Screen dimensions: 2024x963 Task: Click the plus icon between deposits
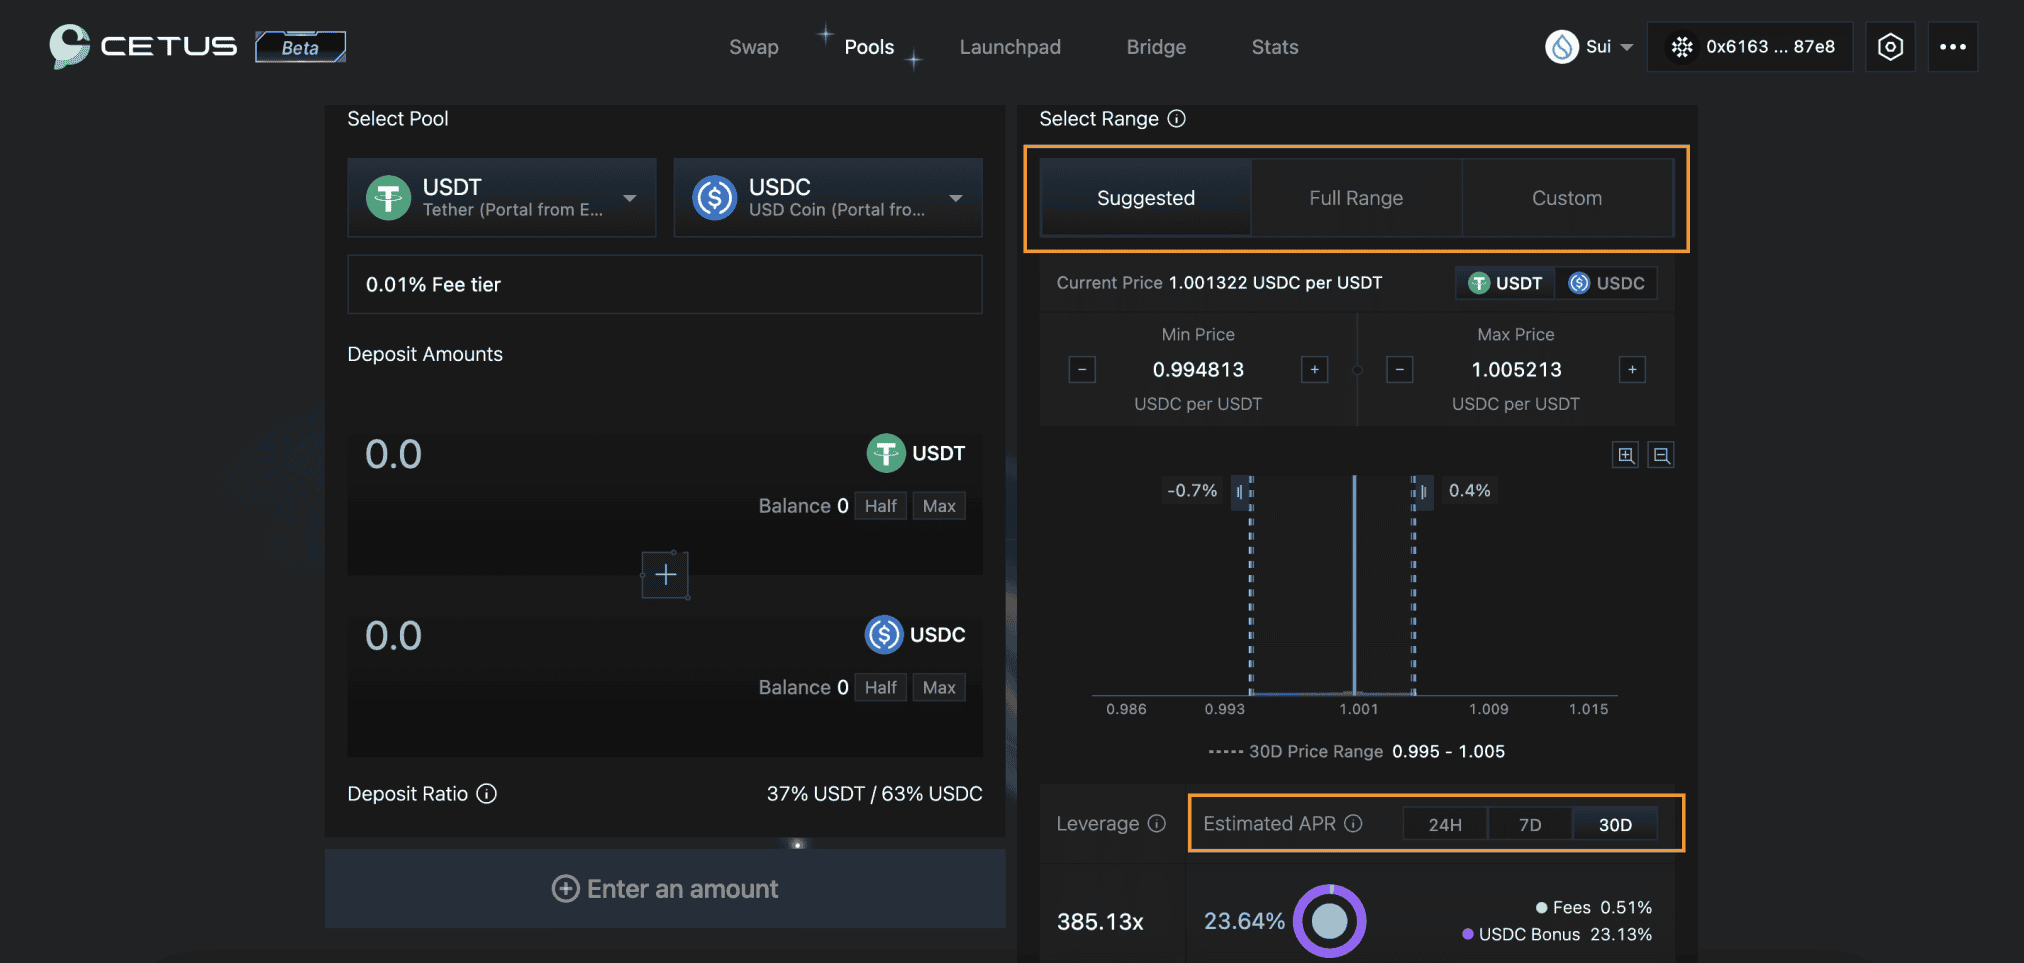(665, 575)
